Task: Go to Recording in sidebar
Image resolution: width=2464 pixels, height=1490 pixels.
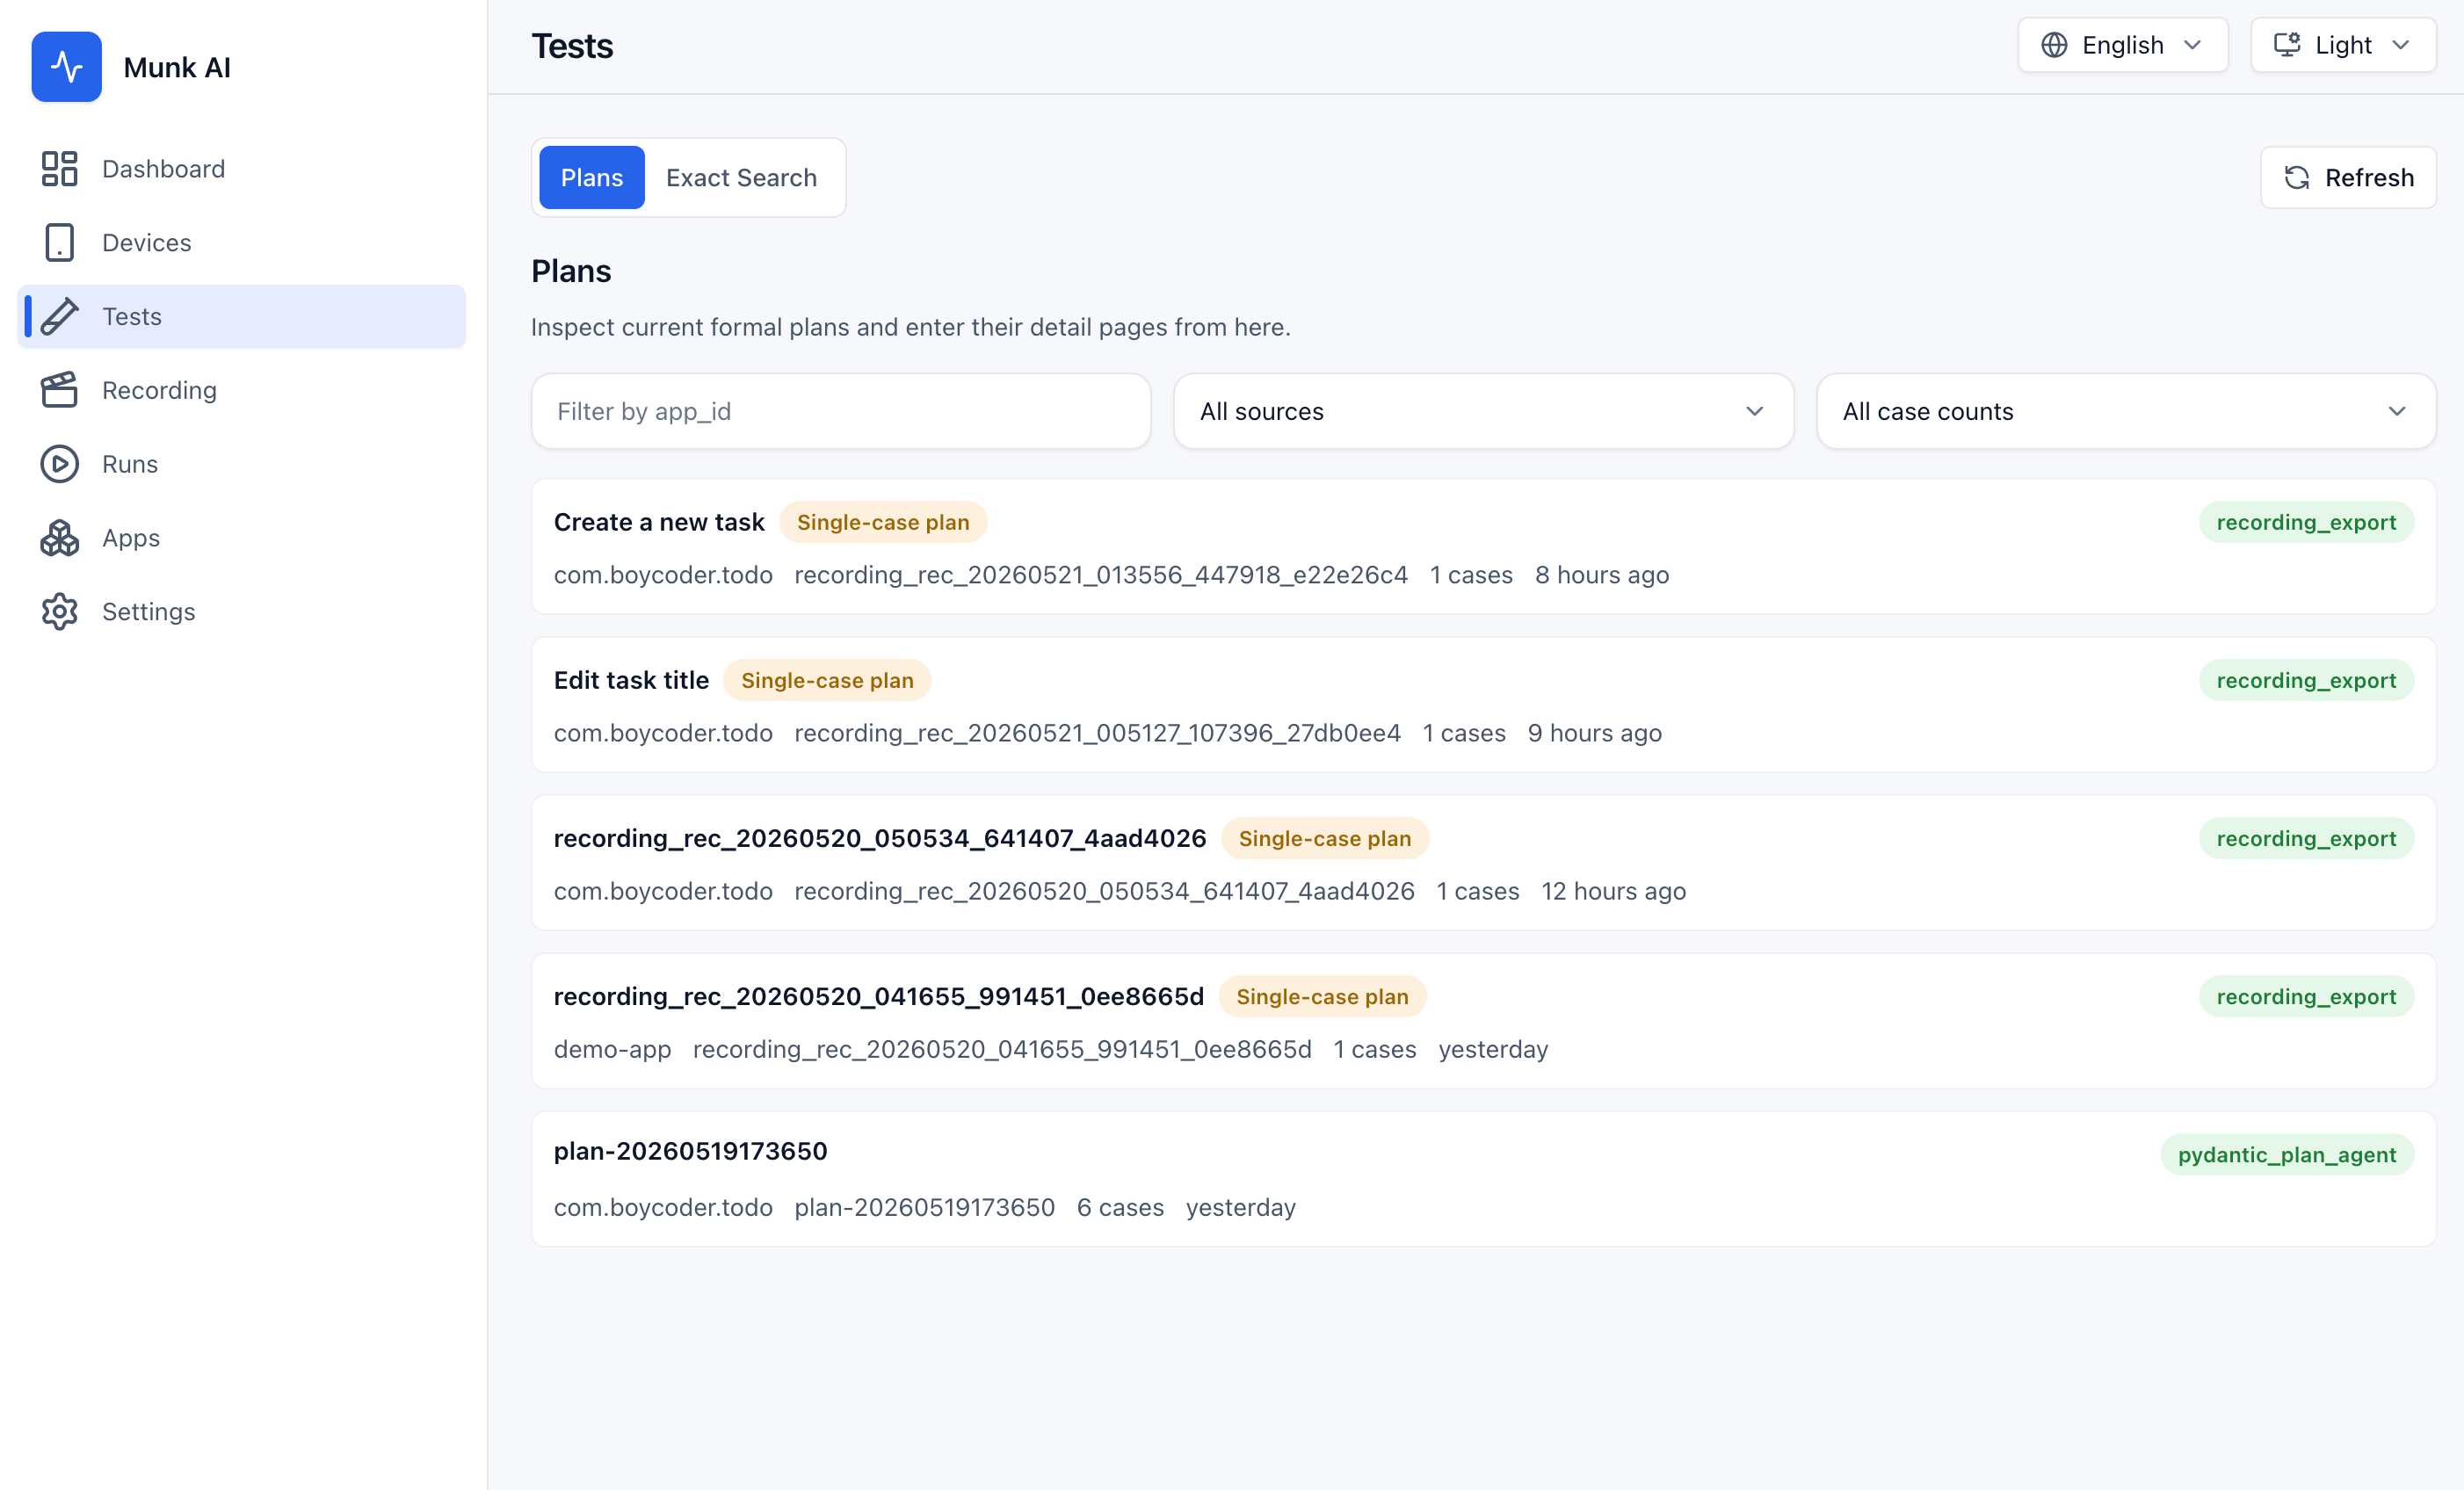Action: pyautogui.click(x=242, y=390)
